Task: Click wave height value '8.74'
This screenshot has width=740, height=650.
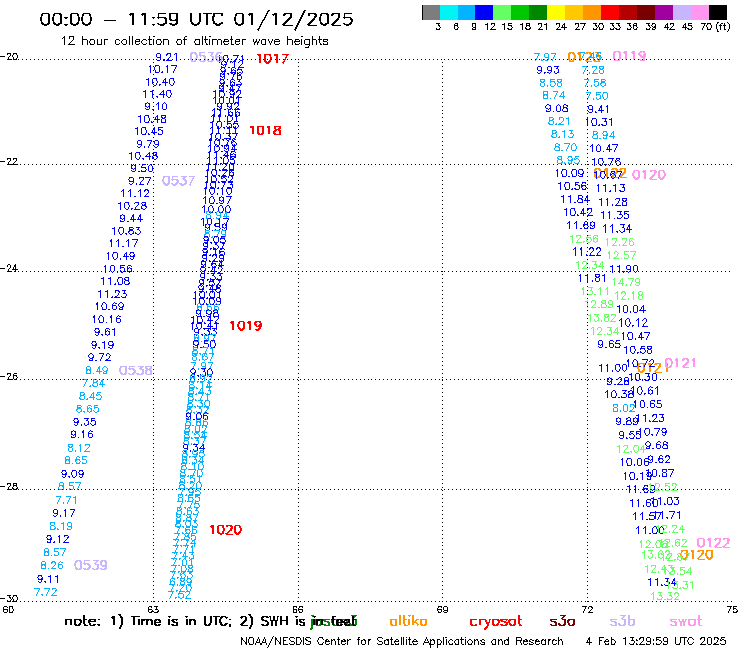Action: [554, 95]
